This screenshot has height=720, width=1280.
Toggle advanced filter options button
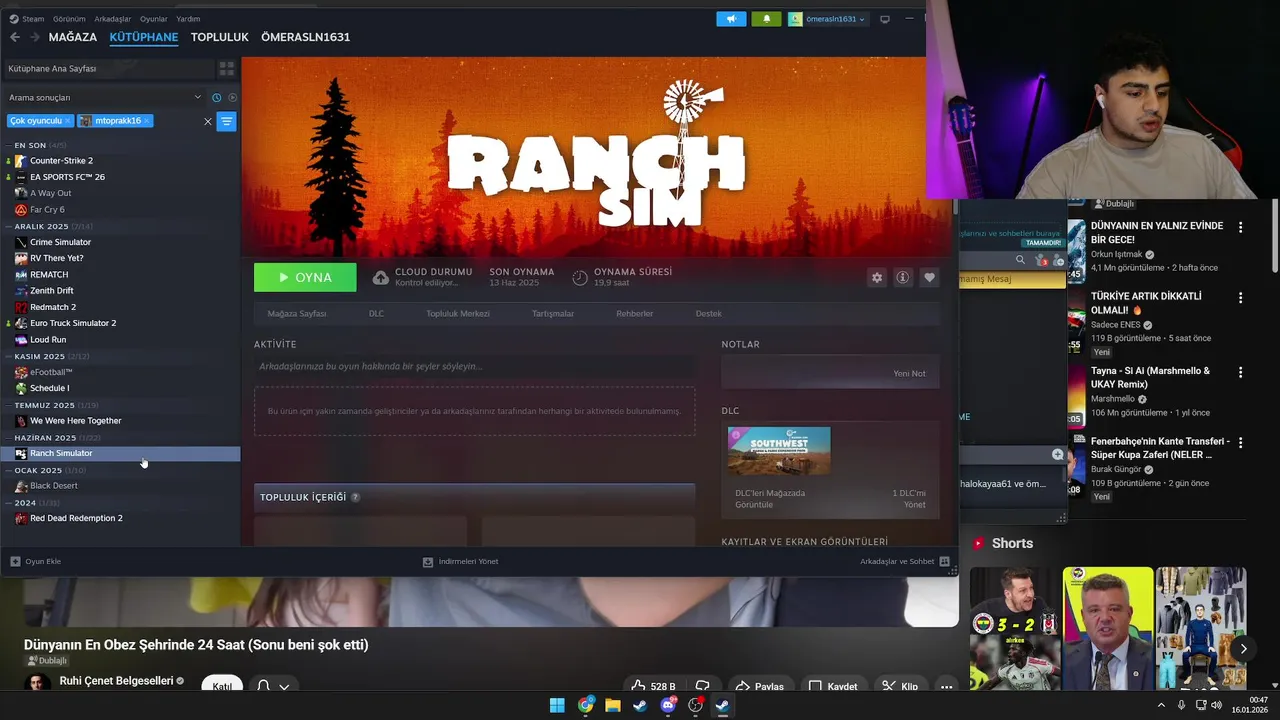pos(227,121)
